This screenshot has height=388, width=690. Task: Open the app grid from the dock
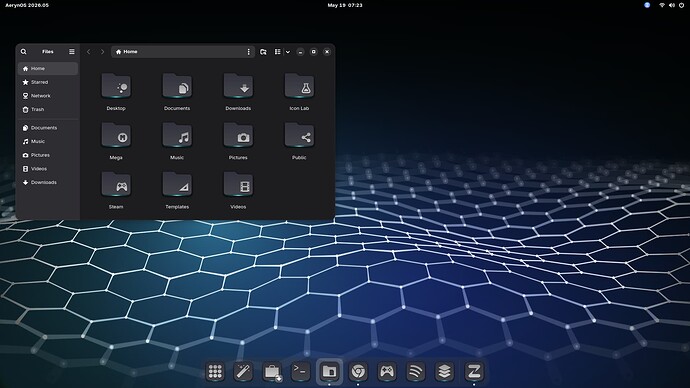pyautogui.click(x=215, y=372)
